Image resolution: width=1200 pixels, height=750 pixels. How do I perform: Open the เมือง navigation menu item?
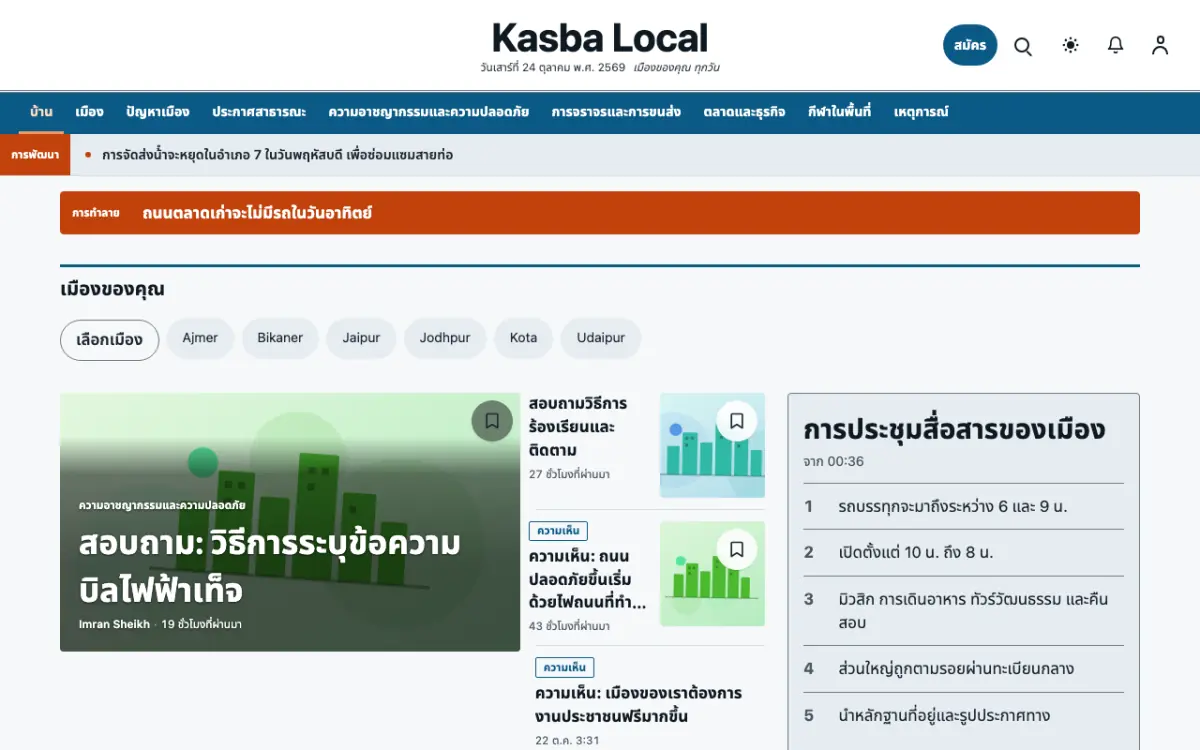[x=89, y=112]
